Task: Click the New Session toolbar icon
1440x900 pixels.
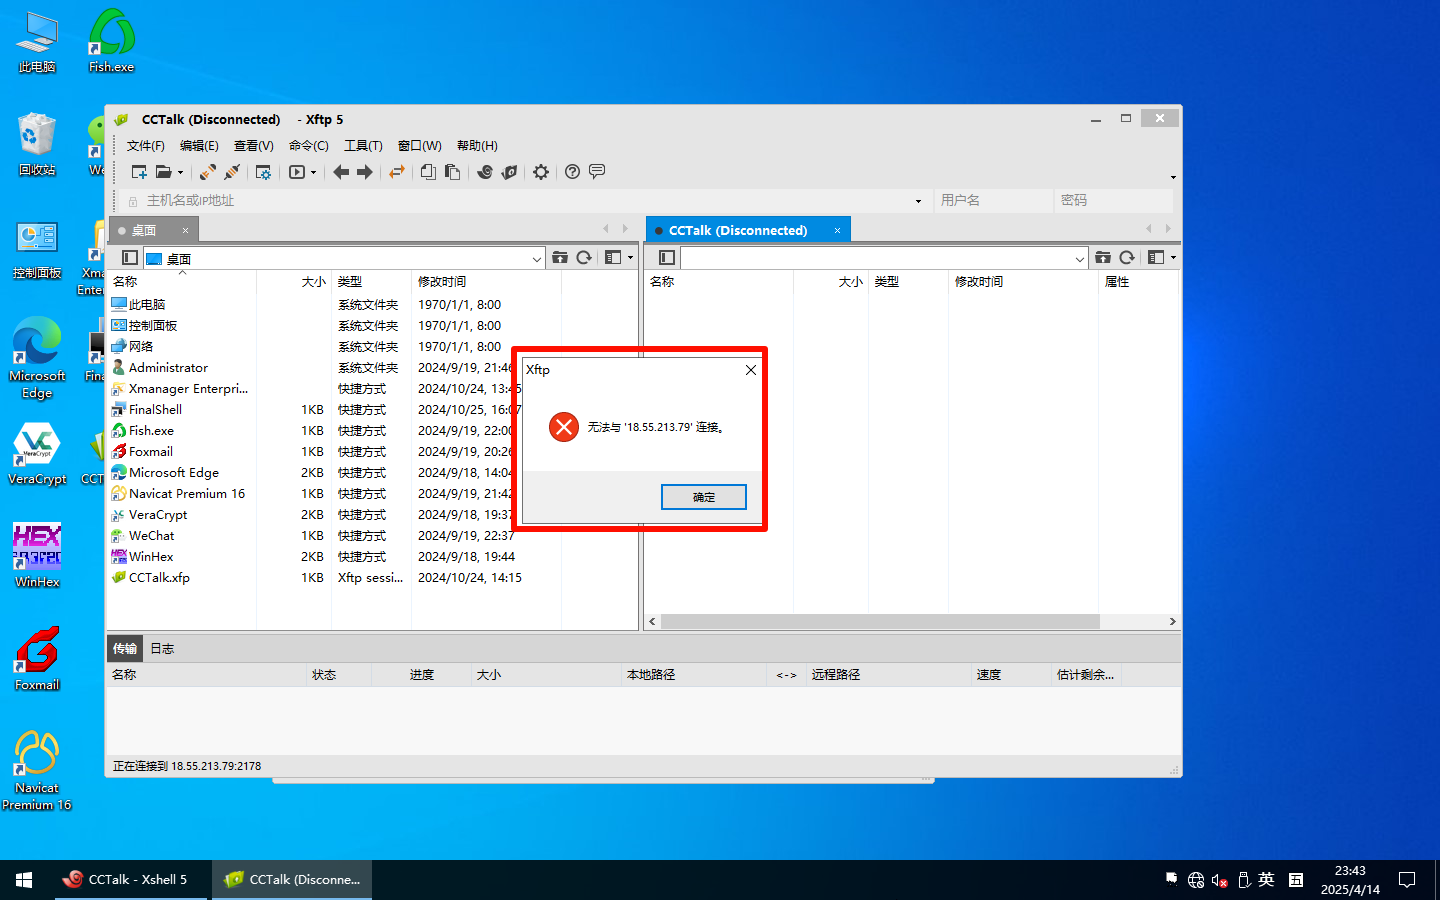Action: coord(139,172)
